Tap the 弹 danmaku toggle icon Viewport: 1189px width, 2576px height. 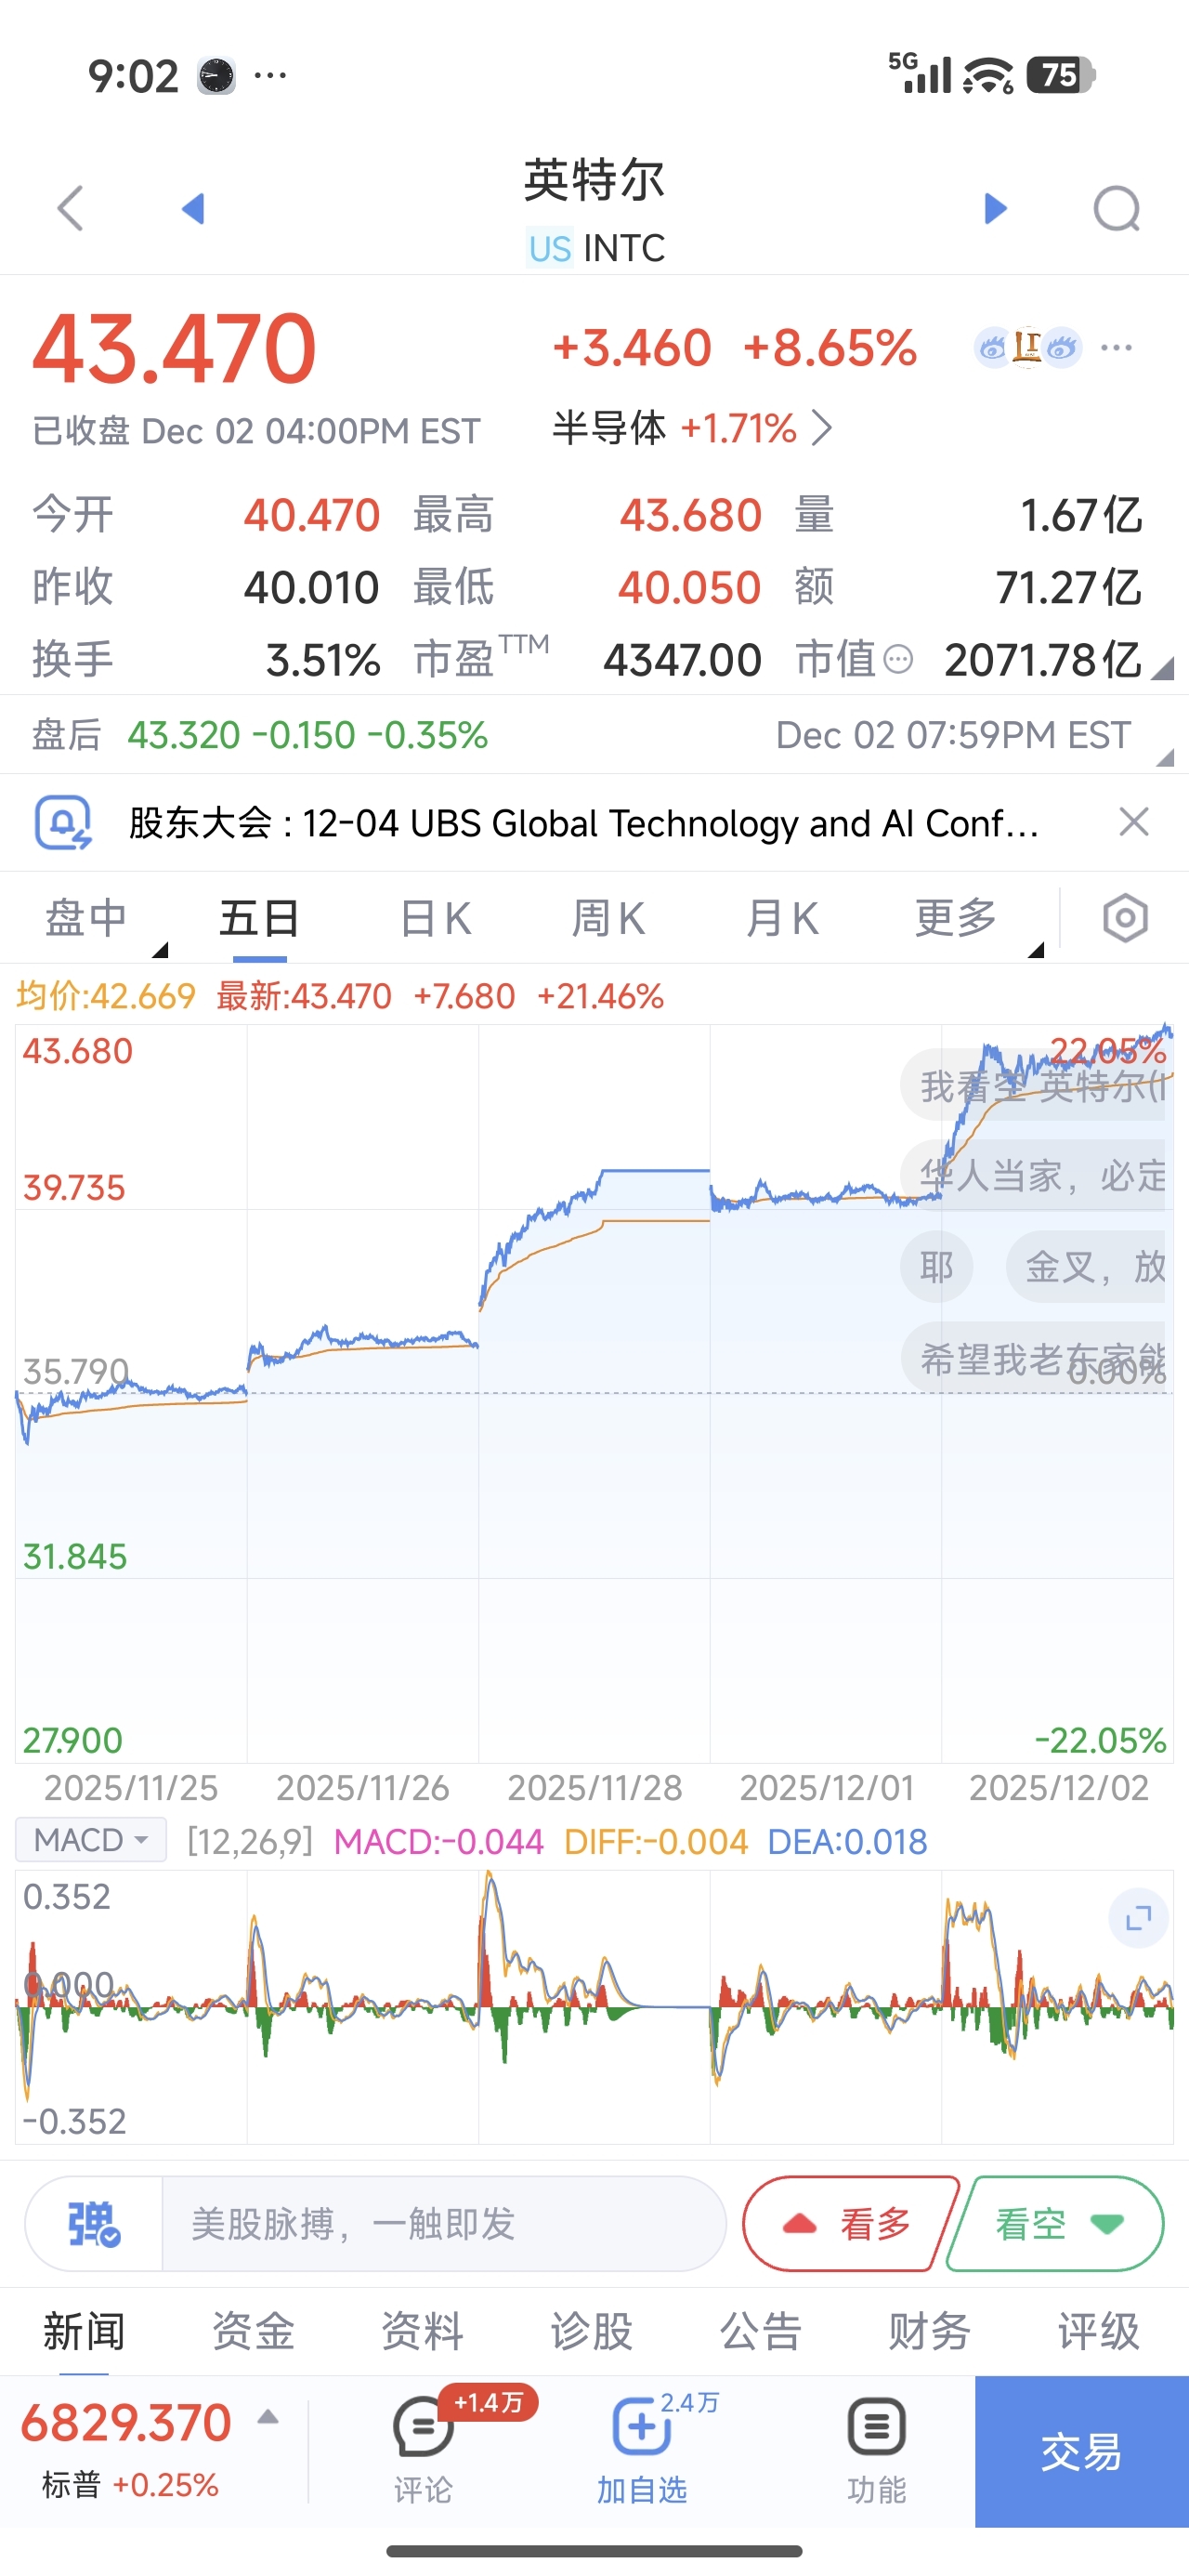94,2224
